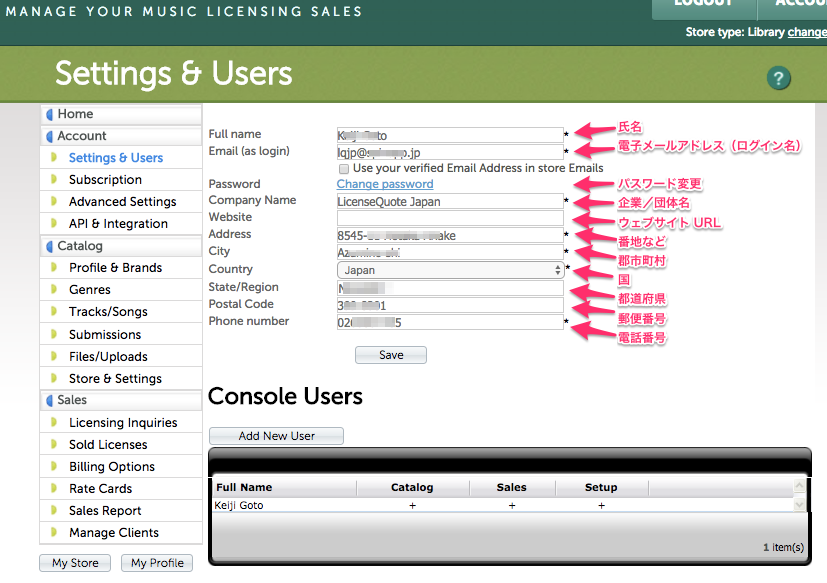Screen dimensions: 827x583
Task: Click the arrow icon beside Genres
Action: (55, 290)
